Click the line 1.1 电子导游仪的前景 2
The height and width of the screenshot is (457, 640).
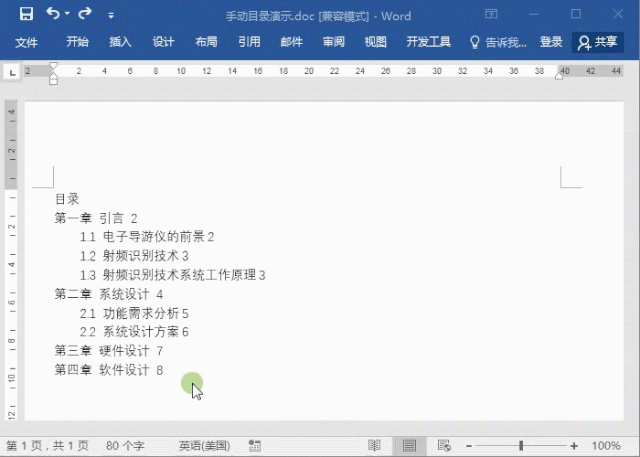point(147,237)
